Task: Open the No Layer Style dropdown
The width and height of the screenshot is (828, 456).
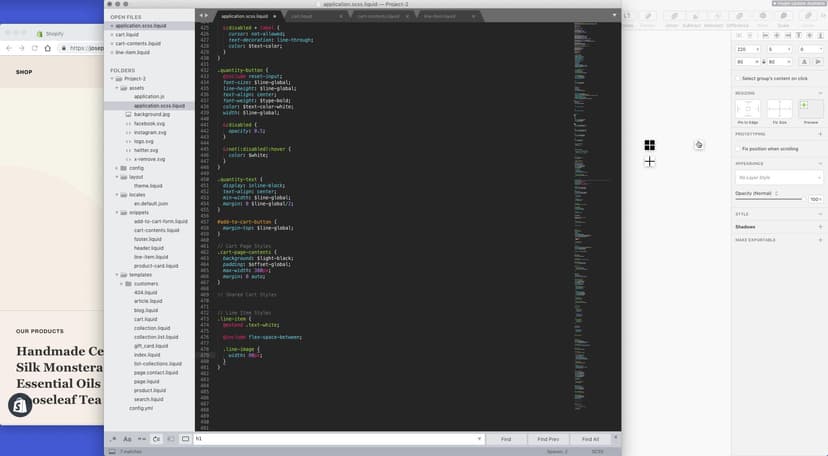Action: (778, 177)
